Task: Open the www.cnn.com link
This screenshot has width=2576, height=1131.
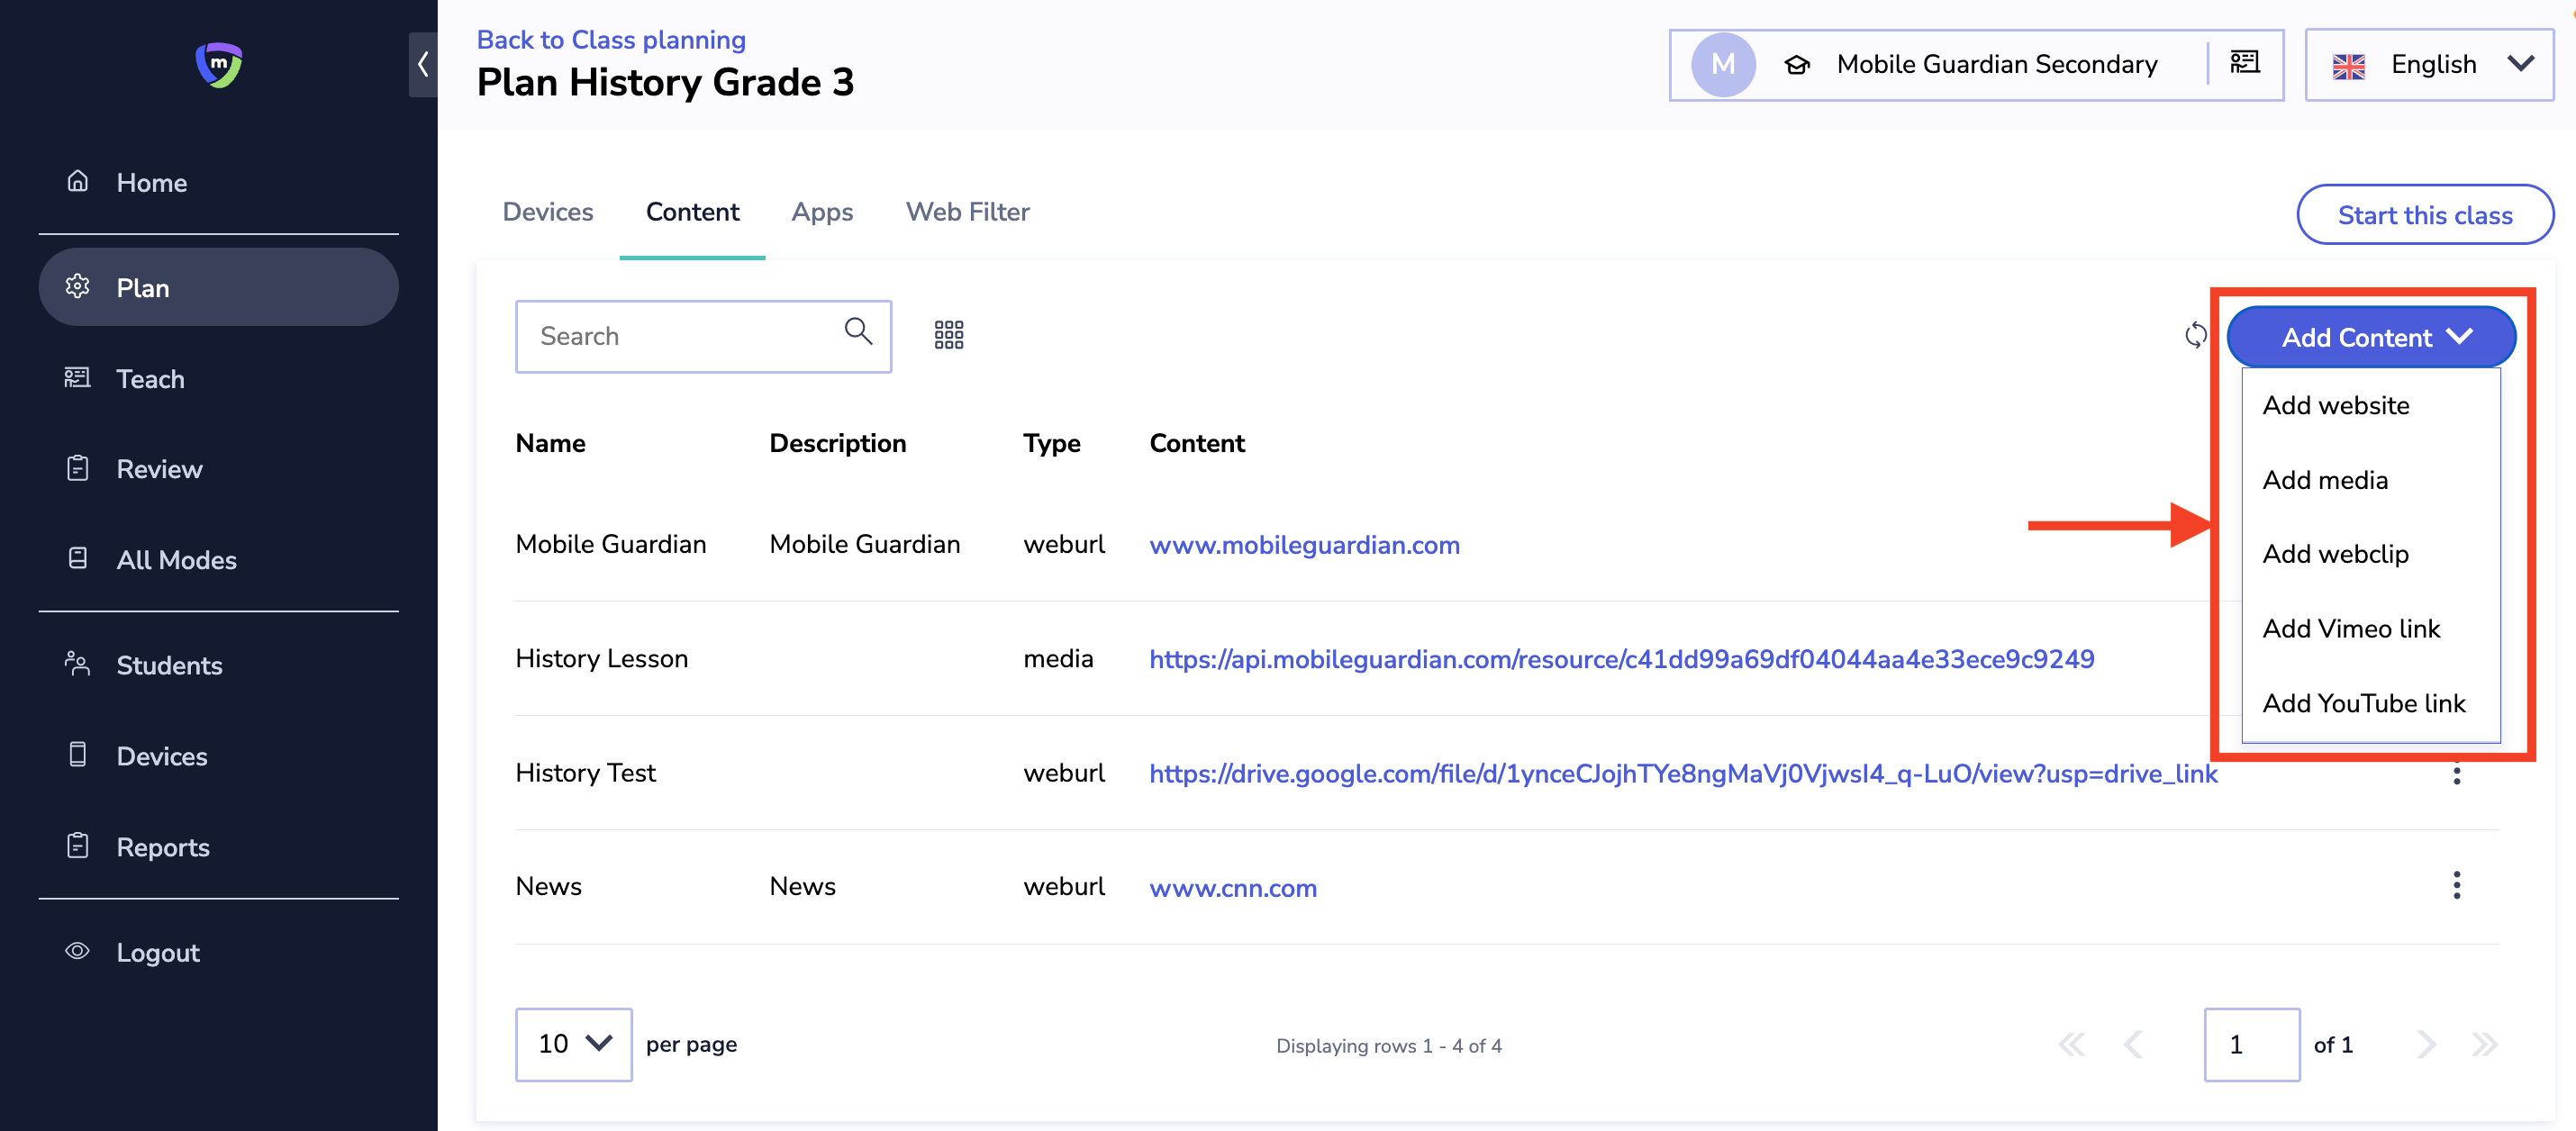Action: [x=1232, y=888]
